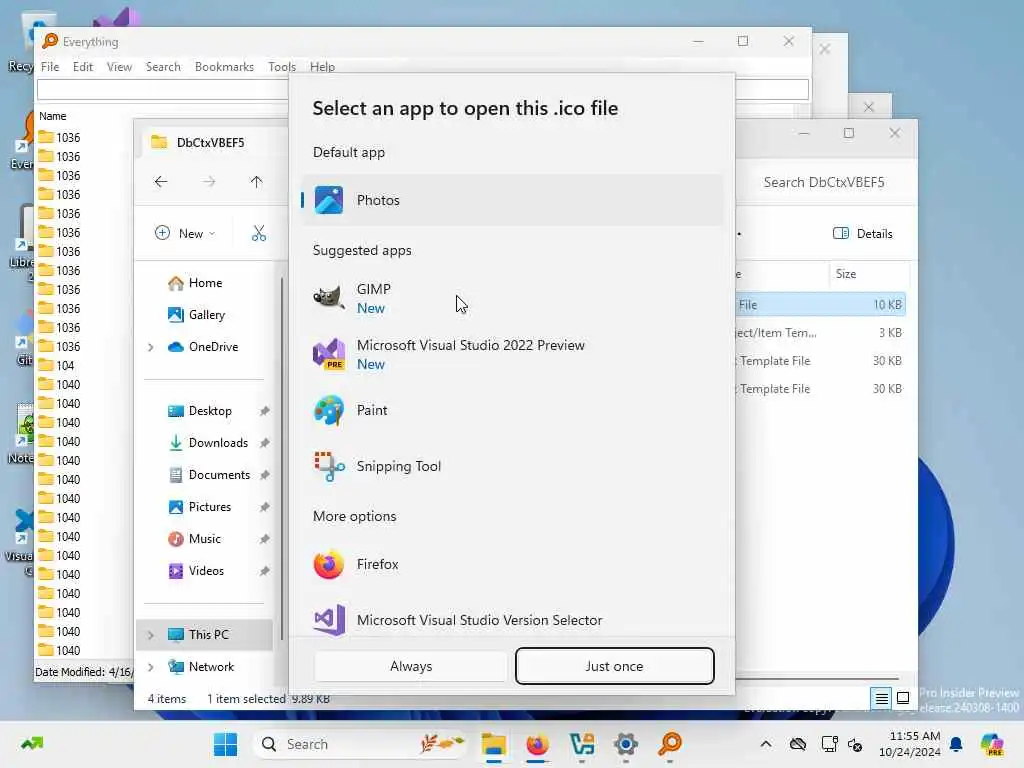Switch Explorer to details list view

(881, 699)
